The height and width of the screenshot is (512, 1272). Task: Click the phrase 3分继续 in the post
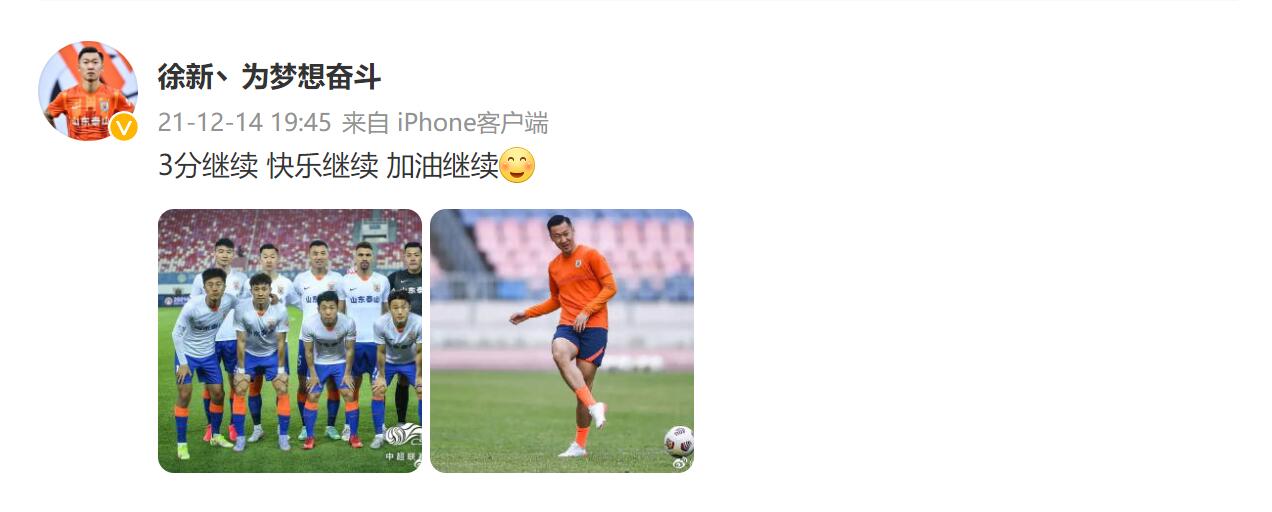click(208, 166)
